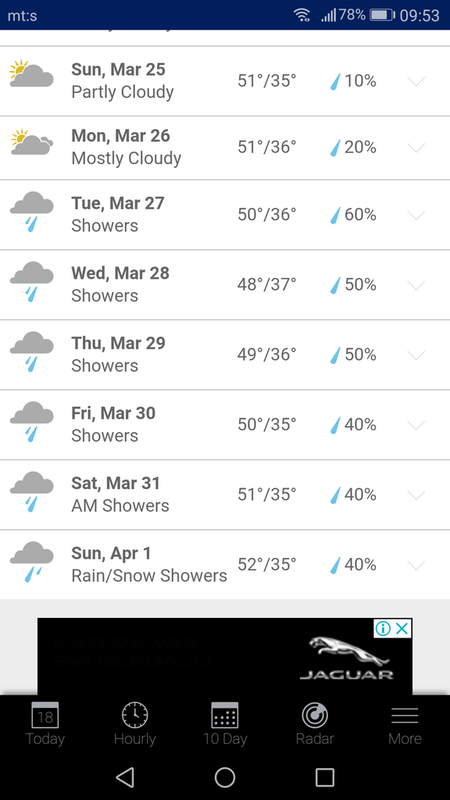Close the Jaguar ad with X
Viewport: 450px width, 800px height.
[x=403, y=629]
